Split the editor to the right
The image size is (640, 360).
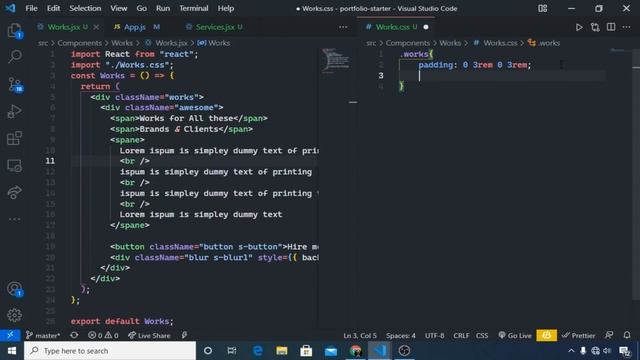coord(611,27)
